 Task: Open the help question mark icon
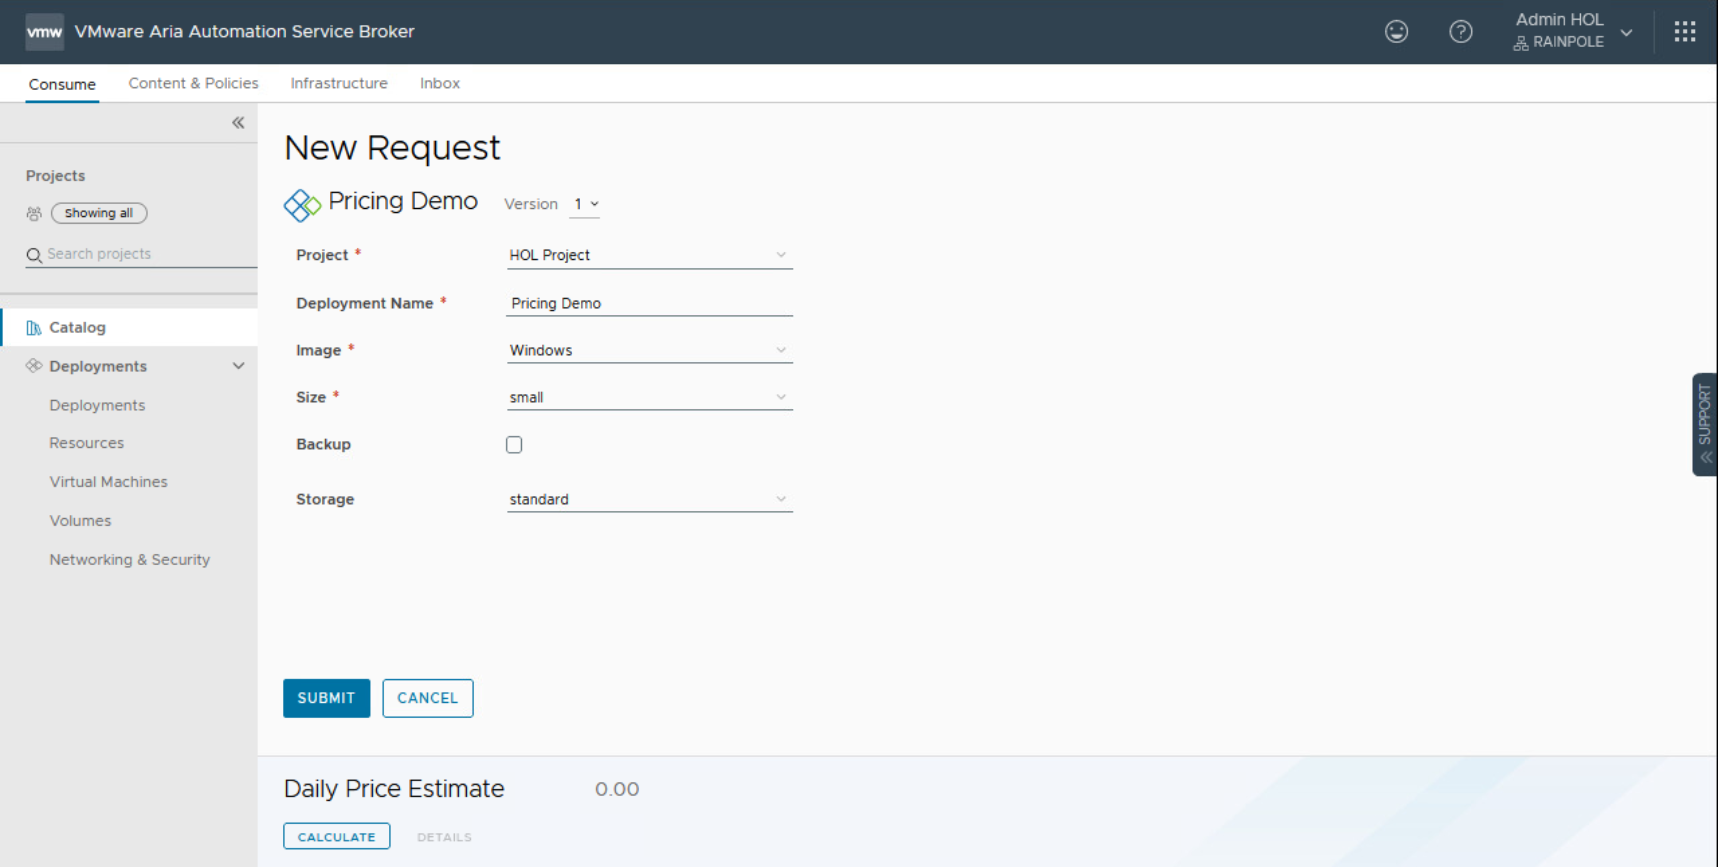[1460, 32]
